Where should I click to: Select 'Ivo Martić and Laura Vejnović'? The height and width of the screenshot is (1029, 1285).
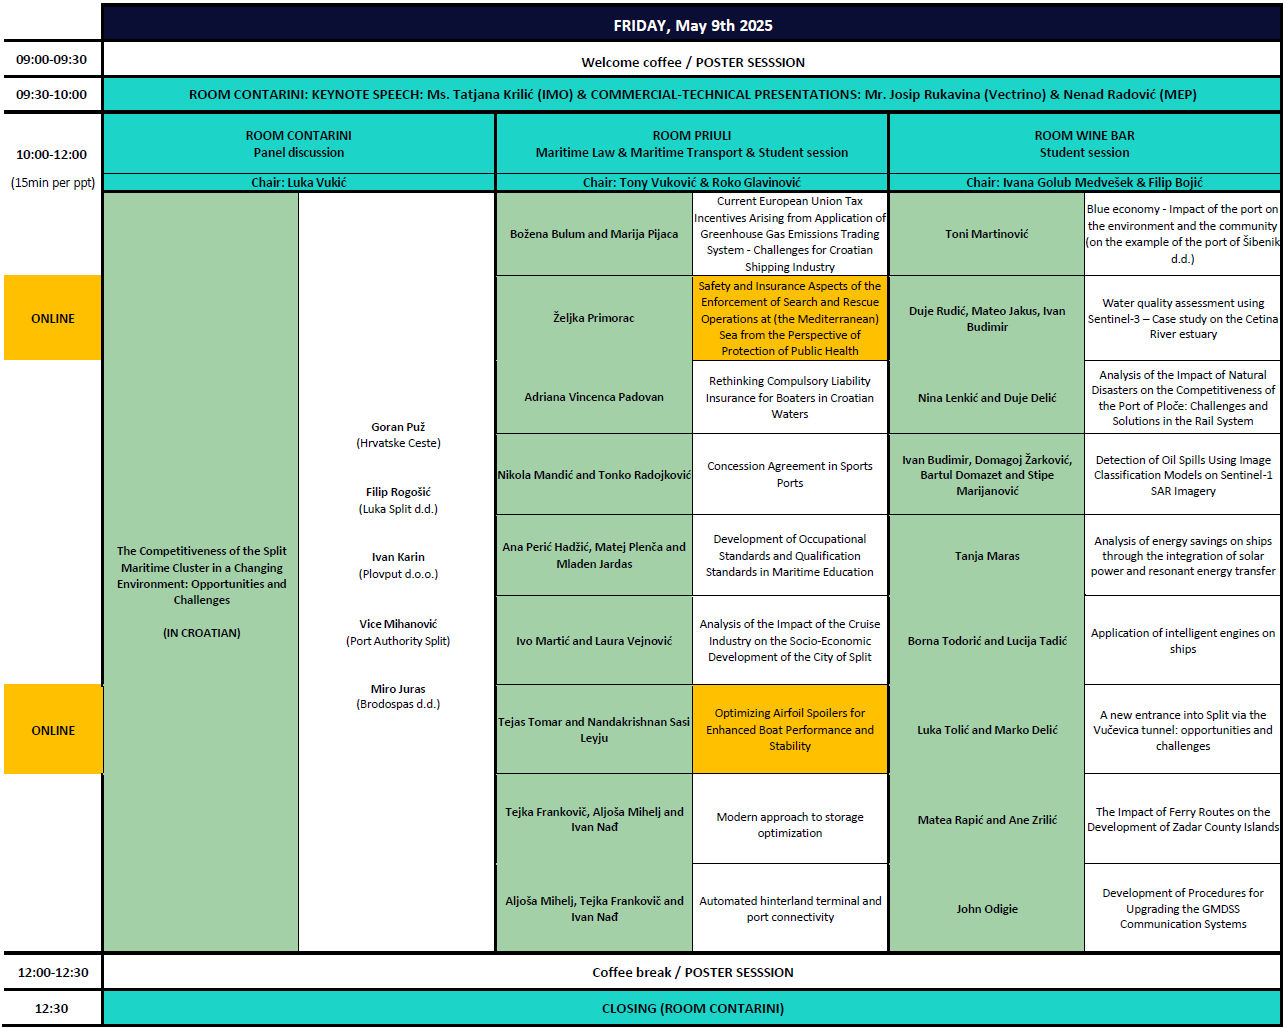(594, 641)
